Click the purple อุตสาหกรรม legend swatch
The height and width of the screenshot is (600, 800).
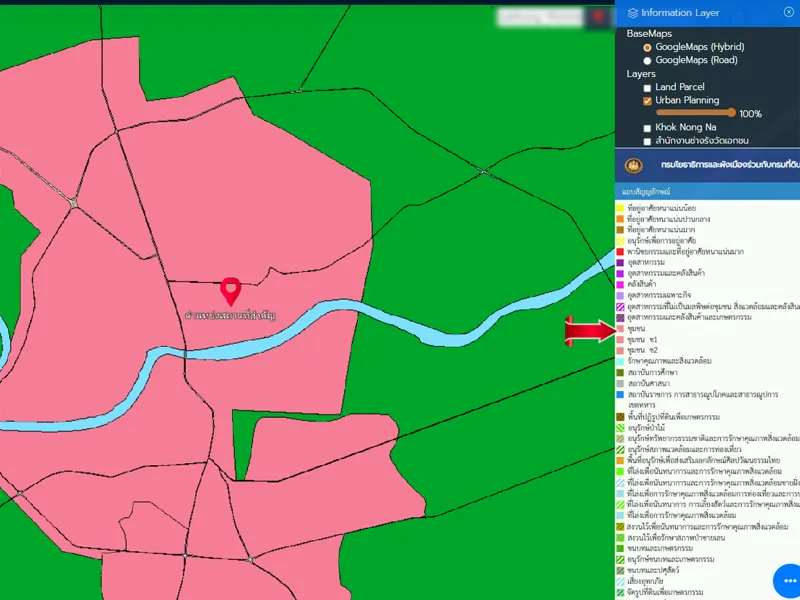(620, 262)
